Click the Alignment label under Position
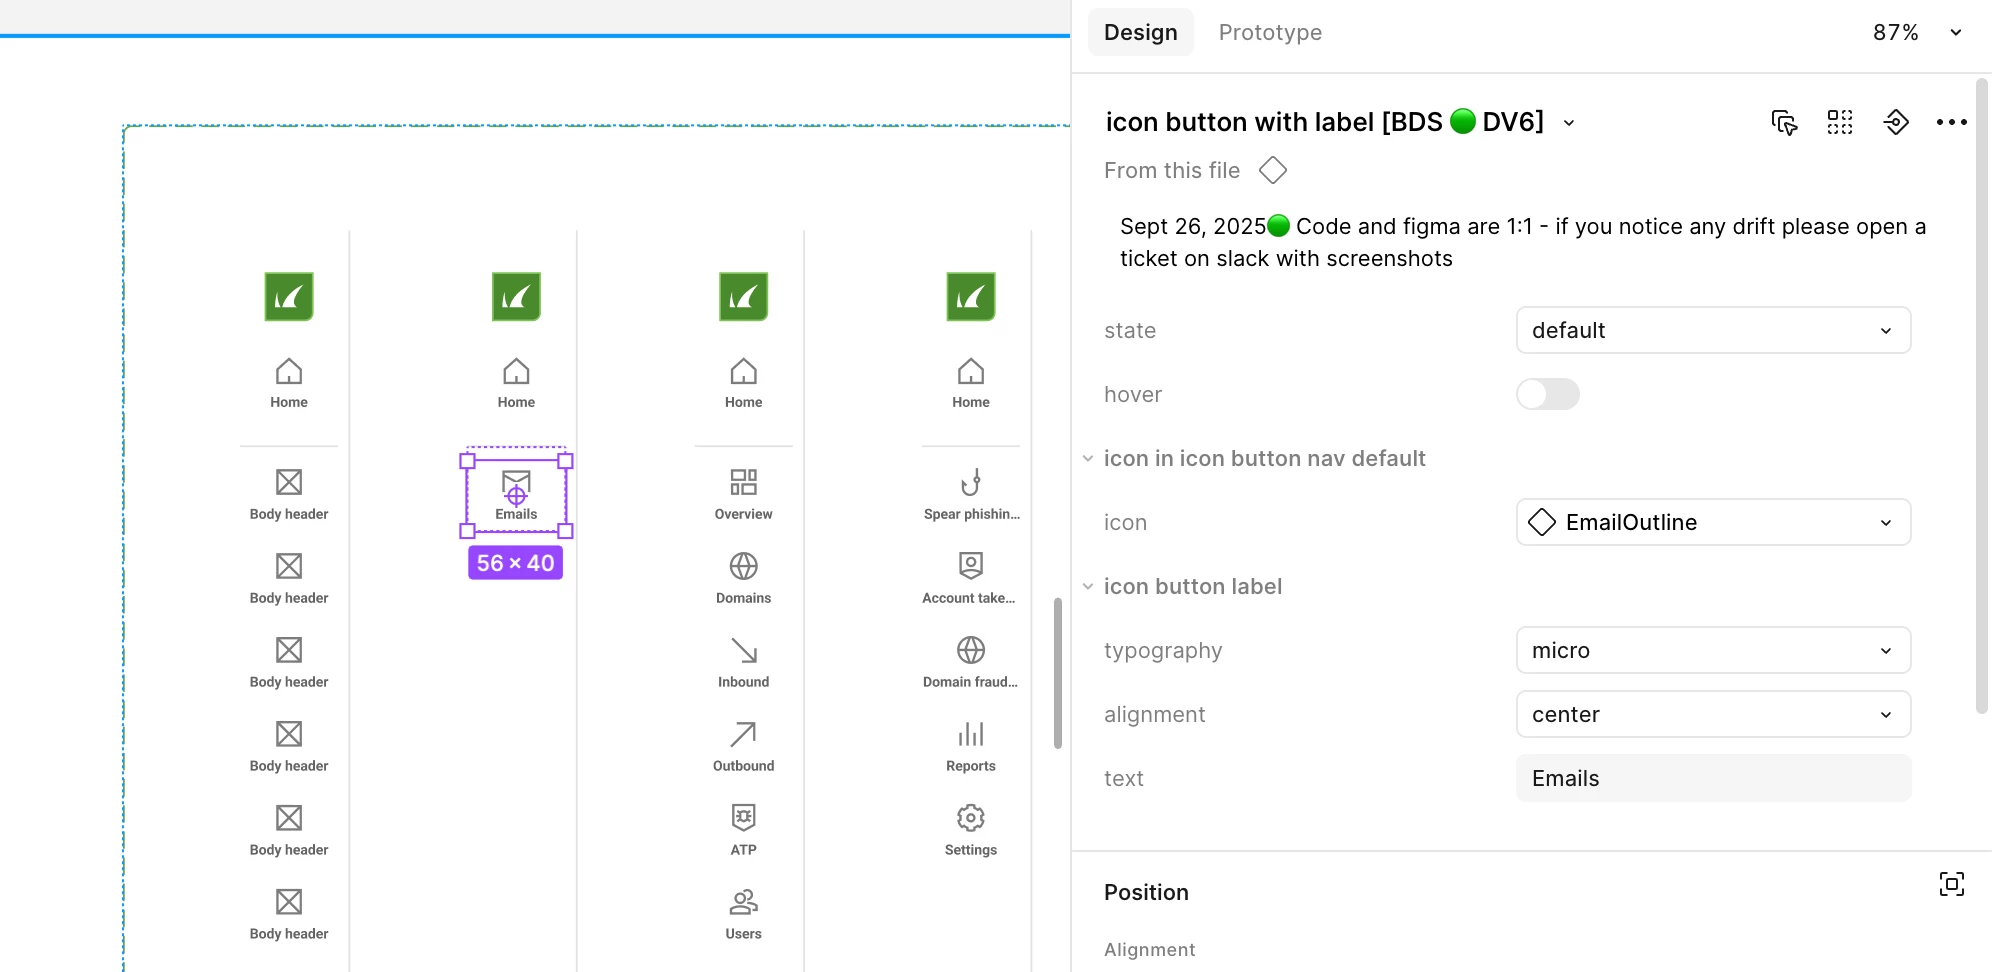The image size is (1992, 972). 1149,949
